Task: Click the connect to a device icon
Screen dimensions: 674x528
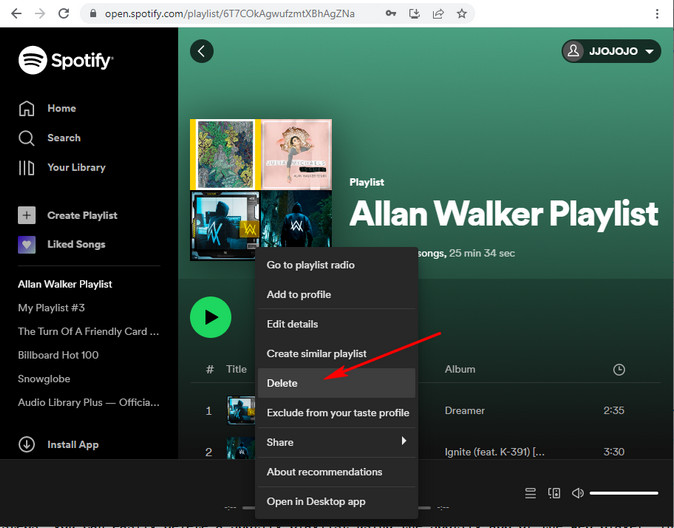Action: pyautogui.click(x=554, y=493)
